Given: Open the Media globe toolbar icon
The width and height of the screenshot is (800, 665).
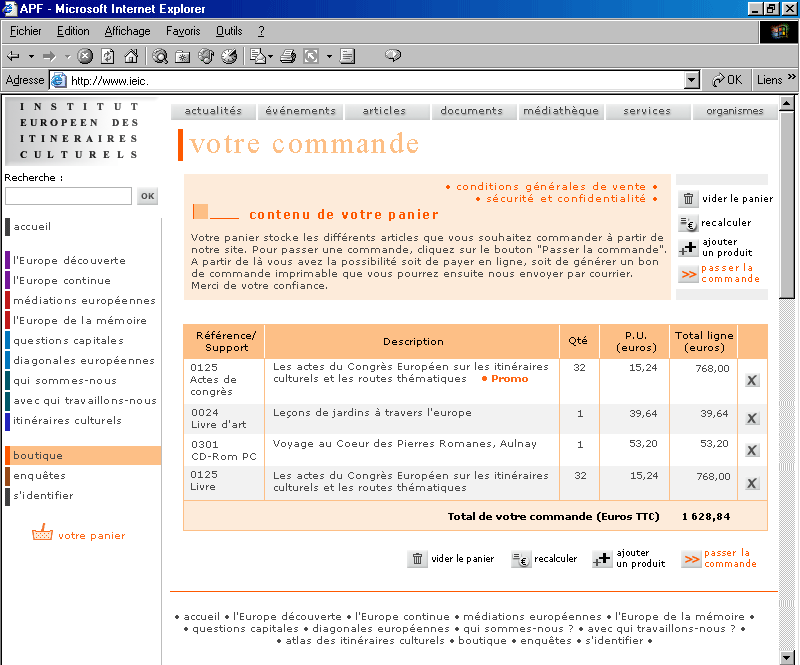Looking at the screenshot, I should click(206, 56).
